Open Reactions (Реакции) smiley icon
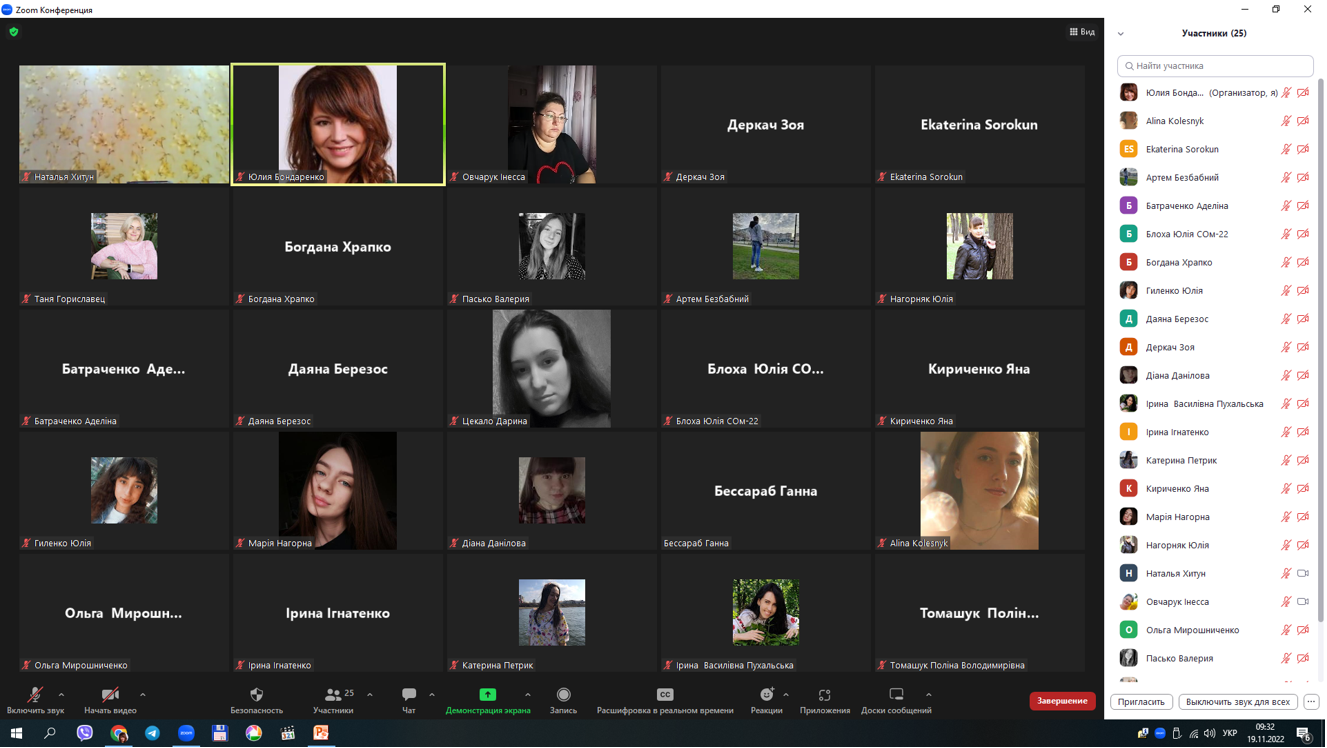This screenshot has width=1327, height=748. (x=766, y=695)
